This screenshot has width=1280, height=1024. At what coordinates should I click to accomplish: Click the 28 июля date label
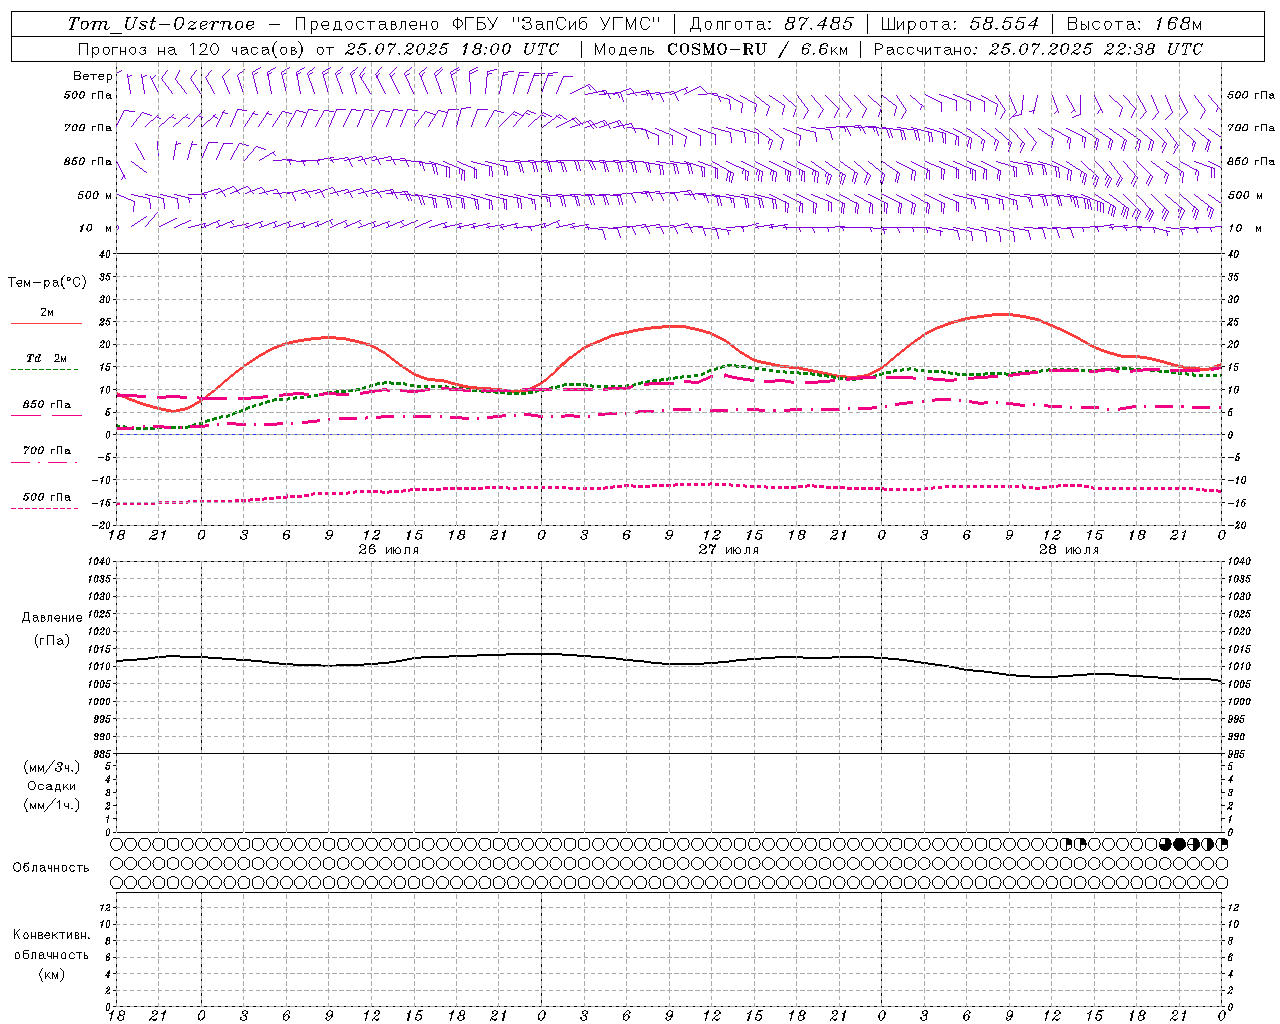[x=1068, y=550]
